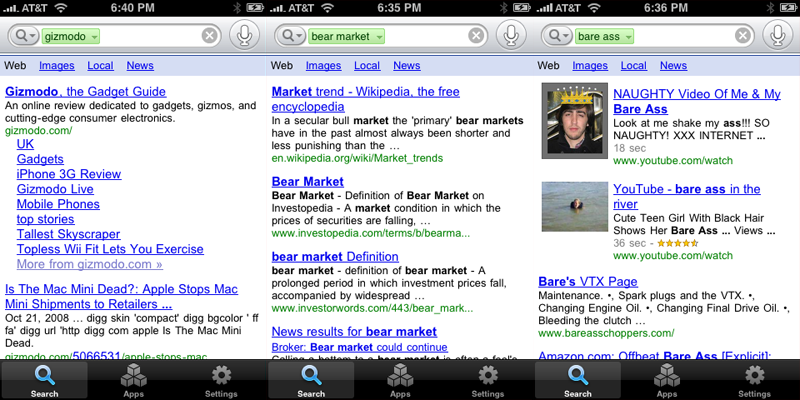
Task: Tap Bluetooth icon in gizmodo screen status bar
Action: 237,8
